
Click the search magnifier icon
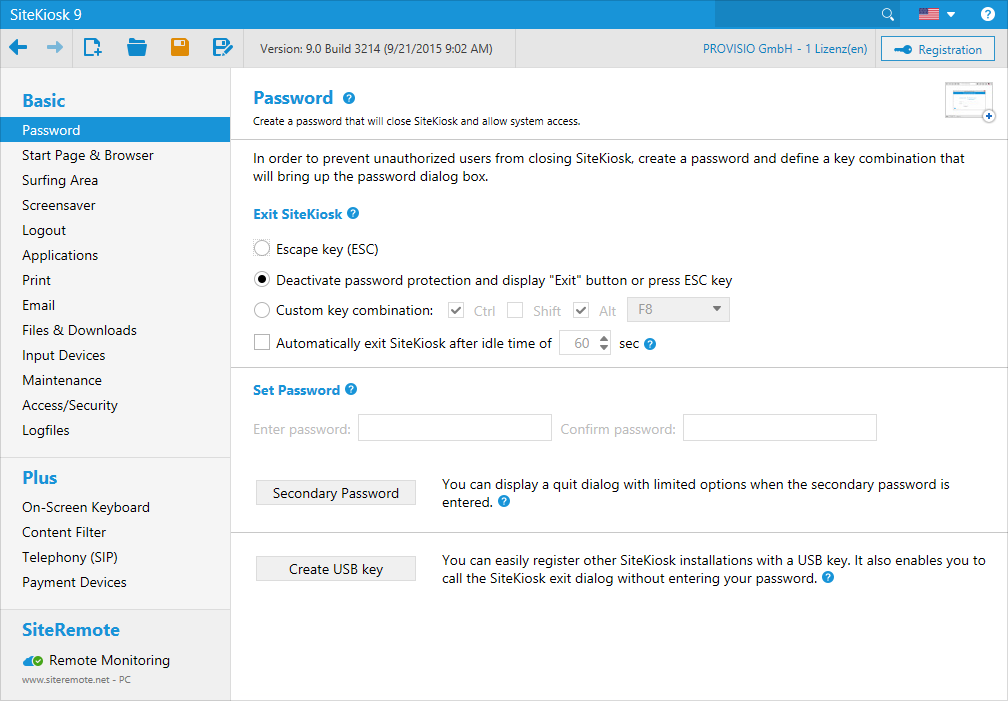pyautogui.click(x=887, y=14)
